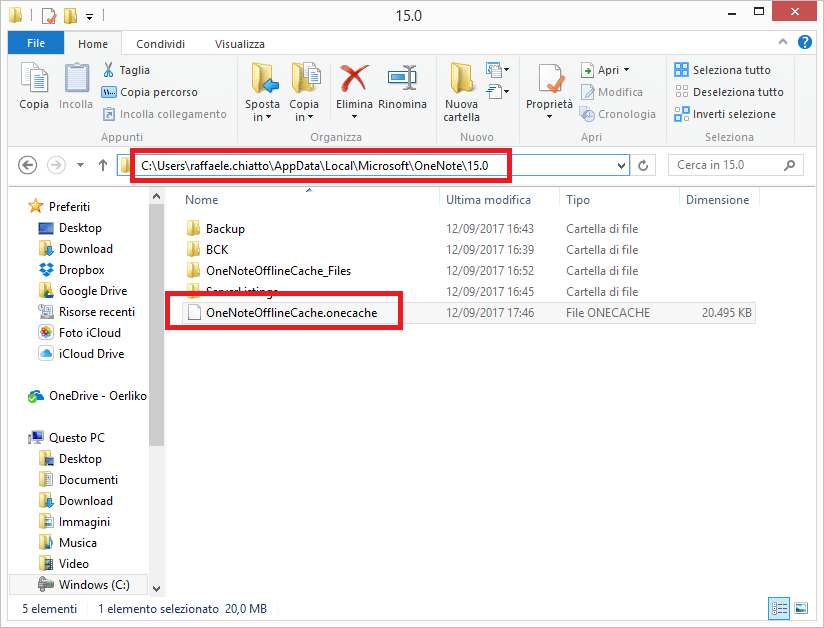This screenshot has height=628, width=824.
Task: Click the up-one-level arrow icon
Action: (103, 165)
